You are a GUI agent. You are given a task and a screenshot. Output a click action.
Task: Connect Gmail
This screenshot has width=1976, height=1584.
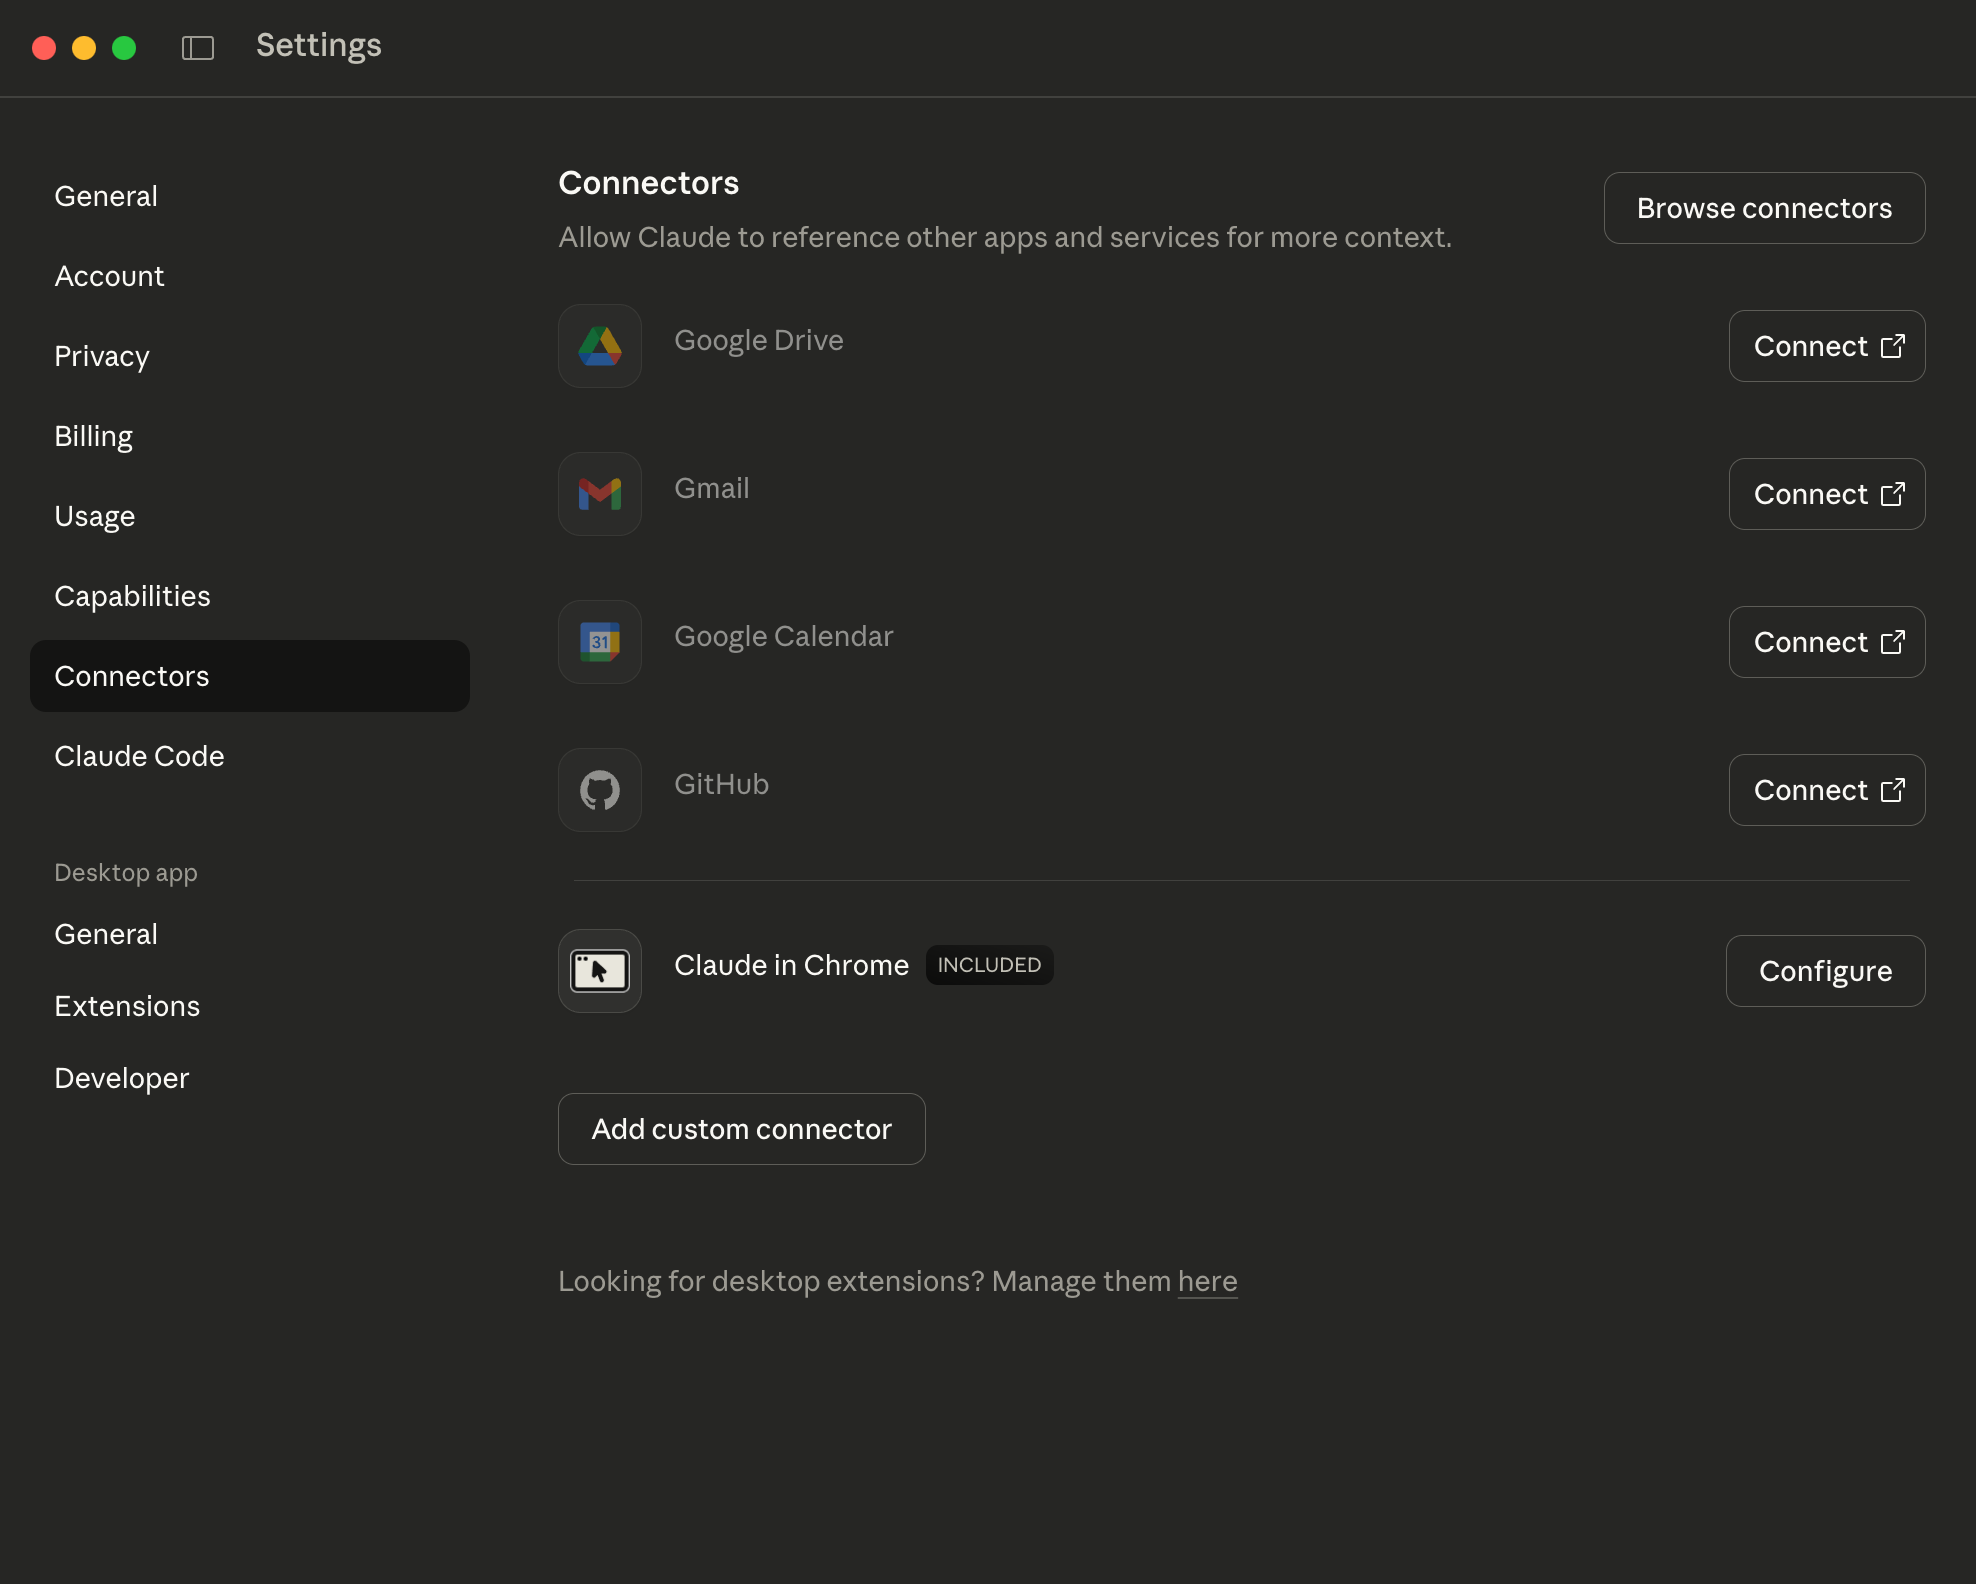[x=1826, y=493]
